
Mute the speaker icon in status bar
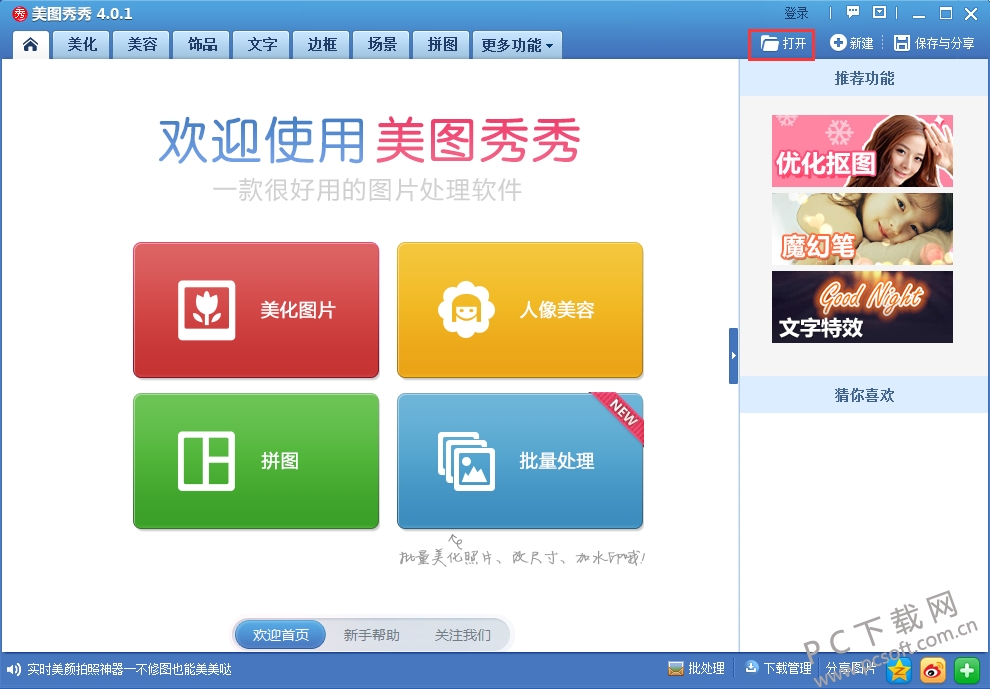click(13, 669)
